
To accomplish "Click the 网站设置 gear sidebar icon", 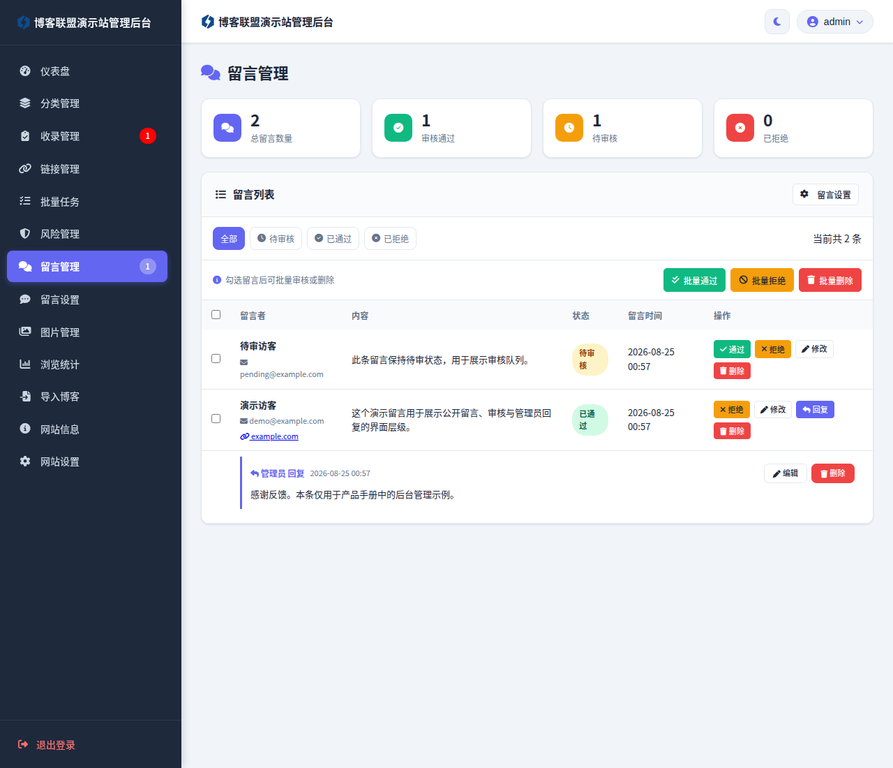I will click(x=25, y=462).
